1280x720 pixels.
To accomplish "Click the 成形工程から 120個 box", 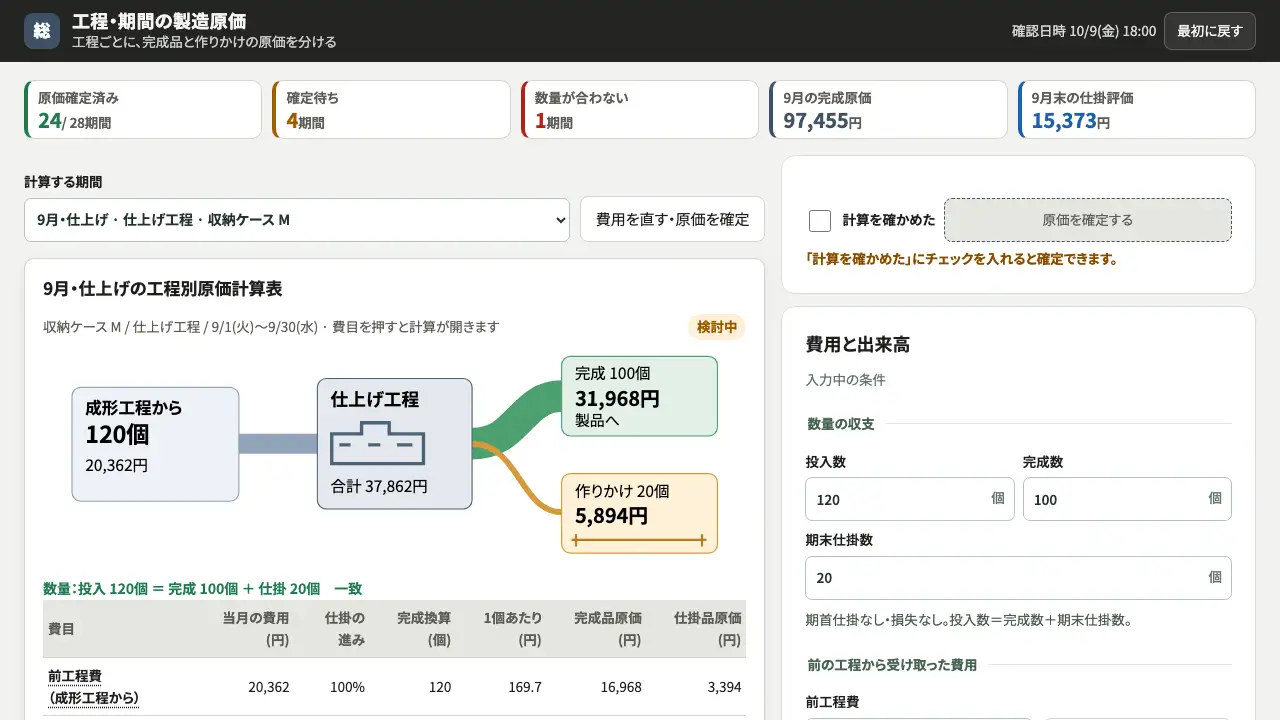I will tap(155, 444).
